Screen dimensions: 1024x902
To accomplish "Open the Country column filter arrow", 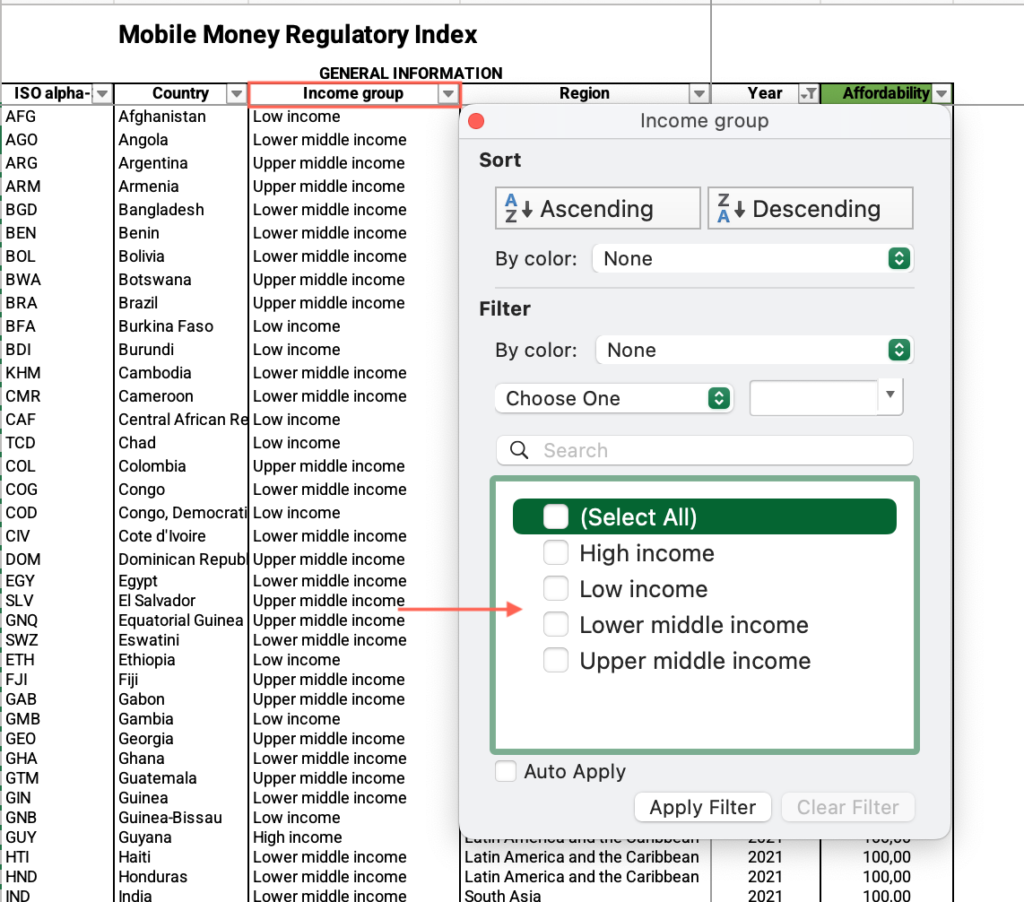I will pyautogui.click(x=236, y=94).
